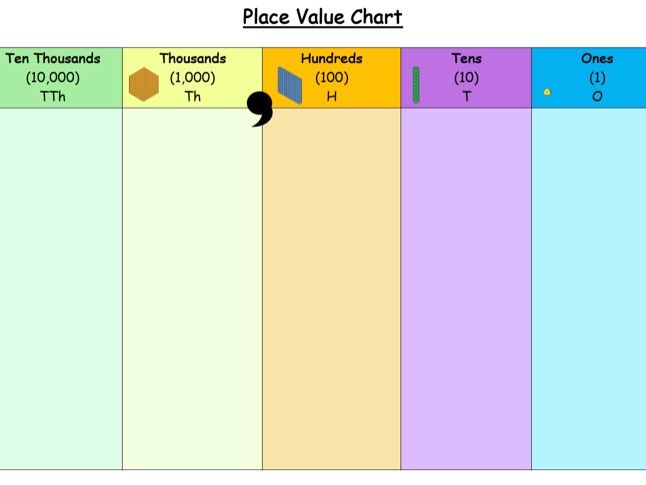Viewport: 646px width, 485px height.
Task: Click the green tens rod icon
Action: [416, 85]
